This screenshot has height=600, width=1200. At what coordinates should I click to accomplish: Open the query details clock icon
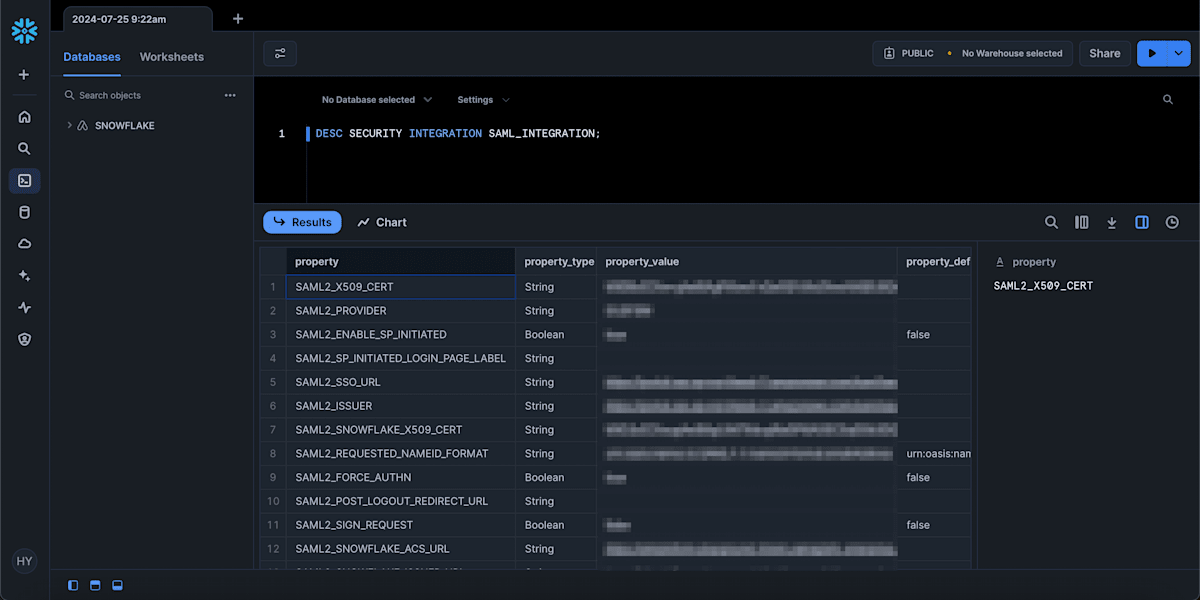[1172, 222]
